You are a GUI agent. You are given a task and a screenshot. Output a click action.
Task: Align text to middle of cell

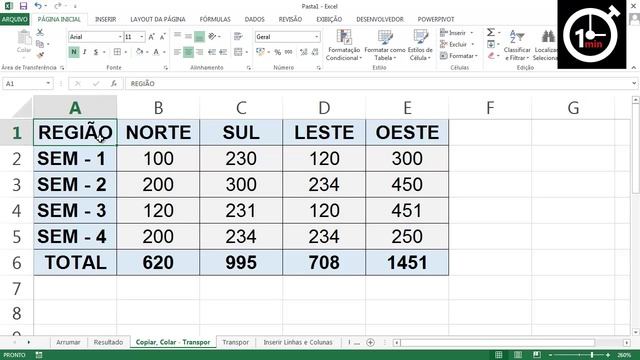click(x=188, y=36)
